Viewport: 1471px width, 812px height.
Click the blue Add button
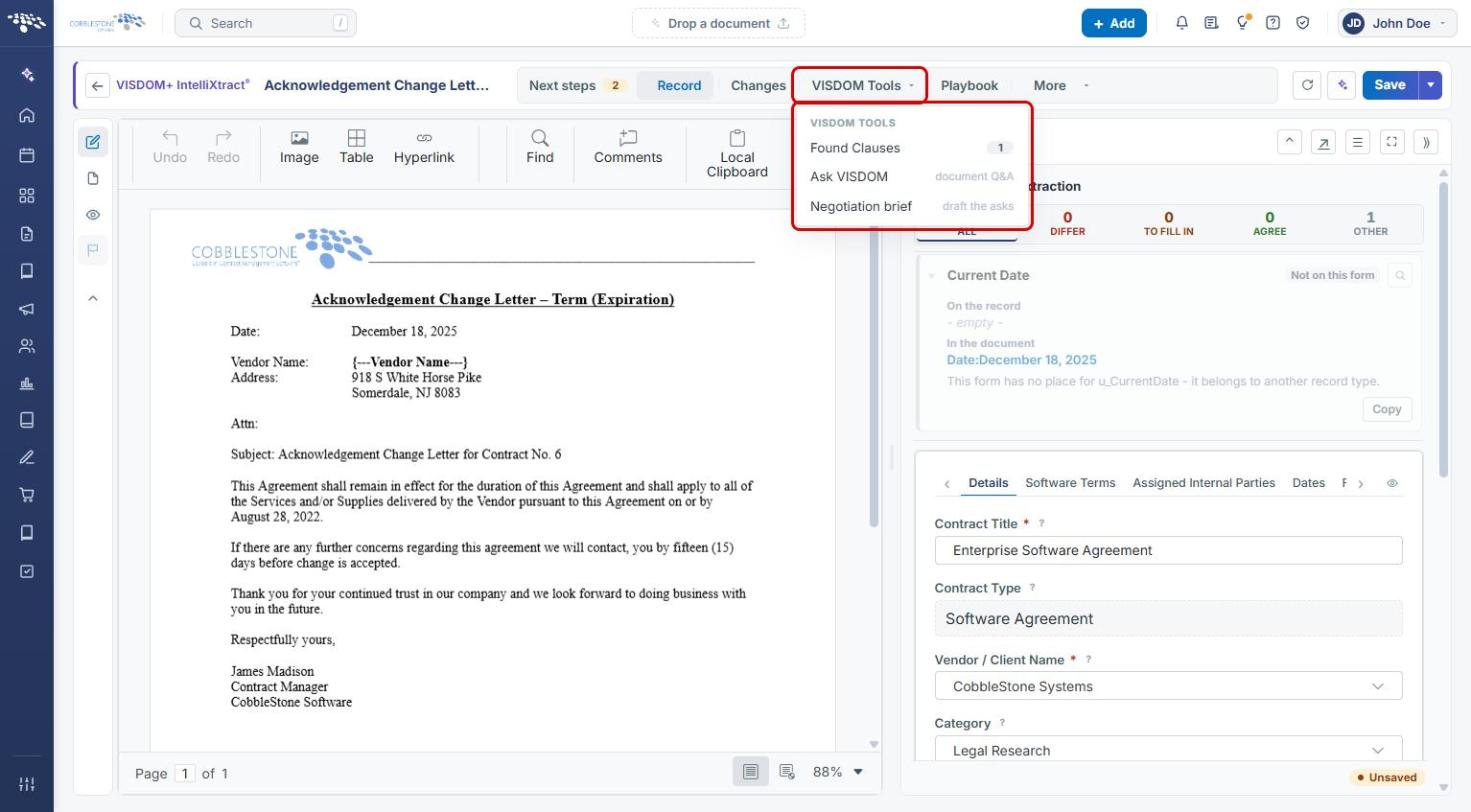pos(1114,23)
